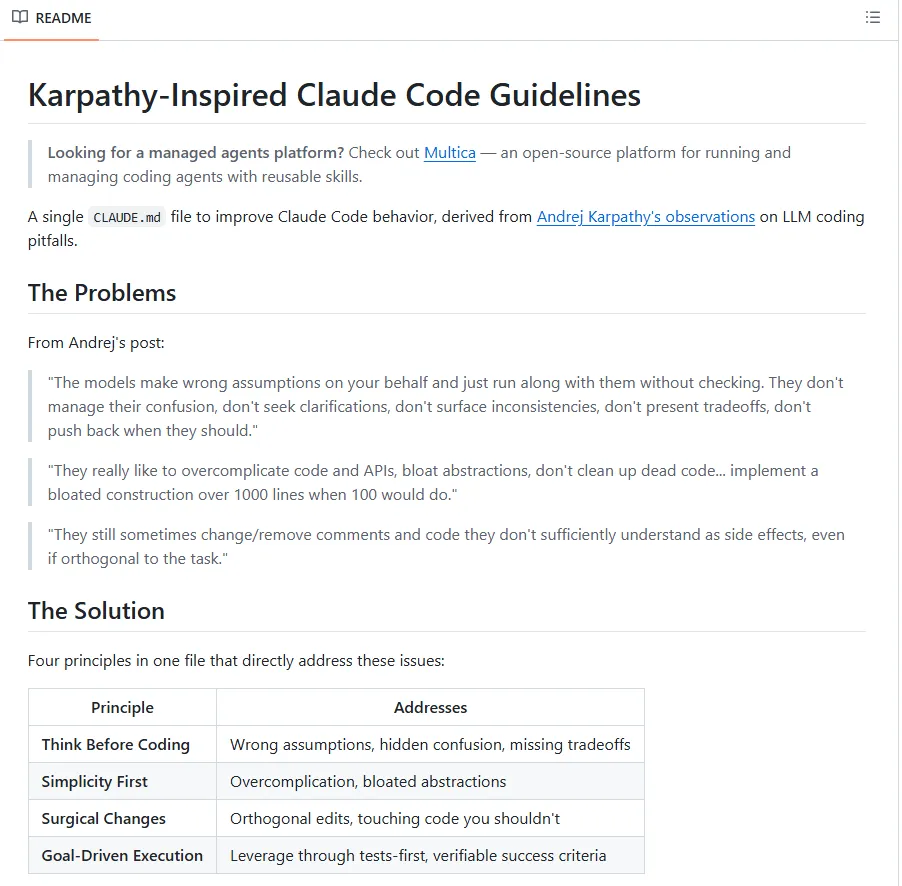
Task: Select the Think Before Coding cell
Action: [115, 744]
